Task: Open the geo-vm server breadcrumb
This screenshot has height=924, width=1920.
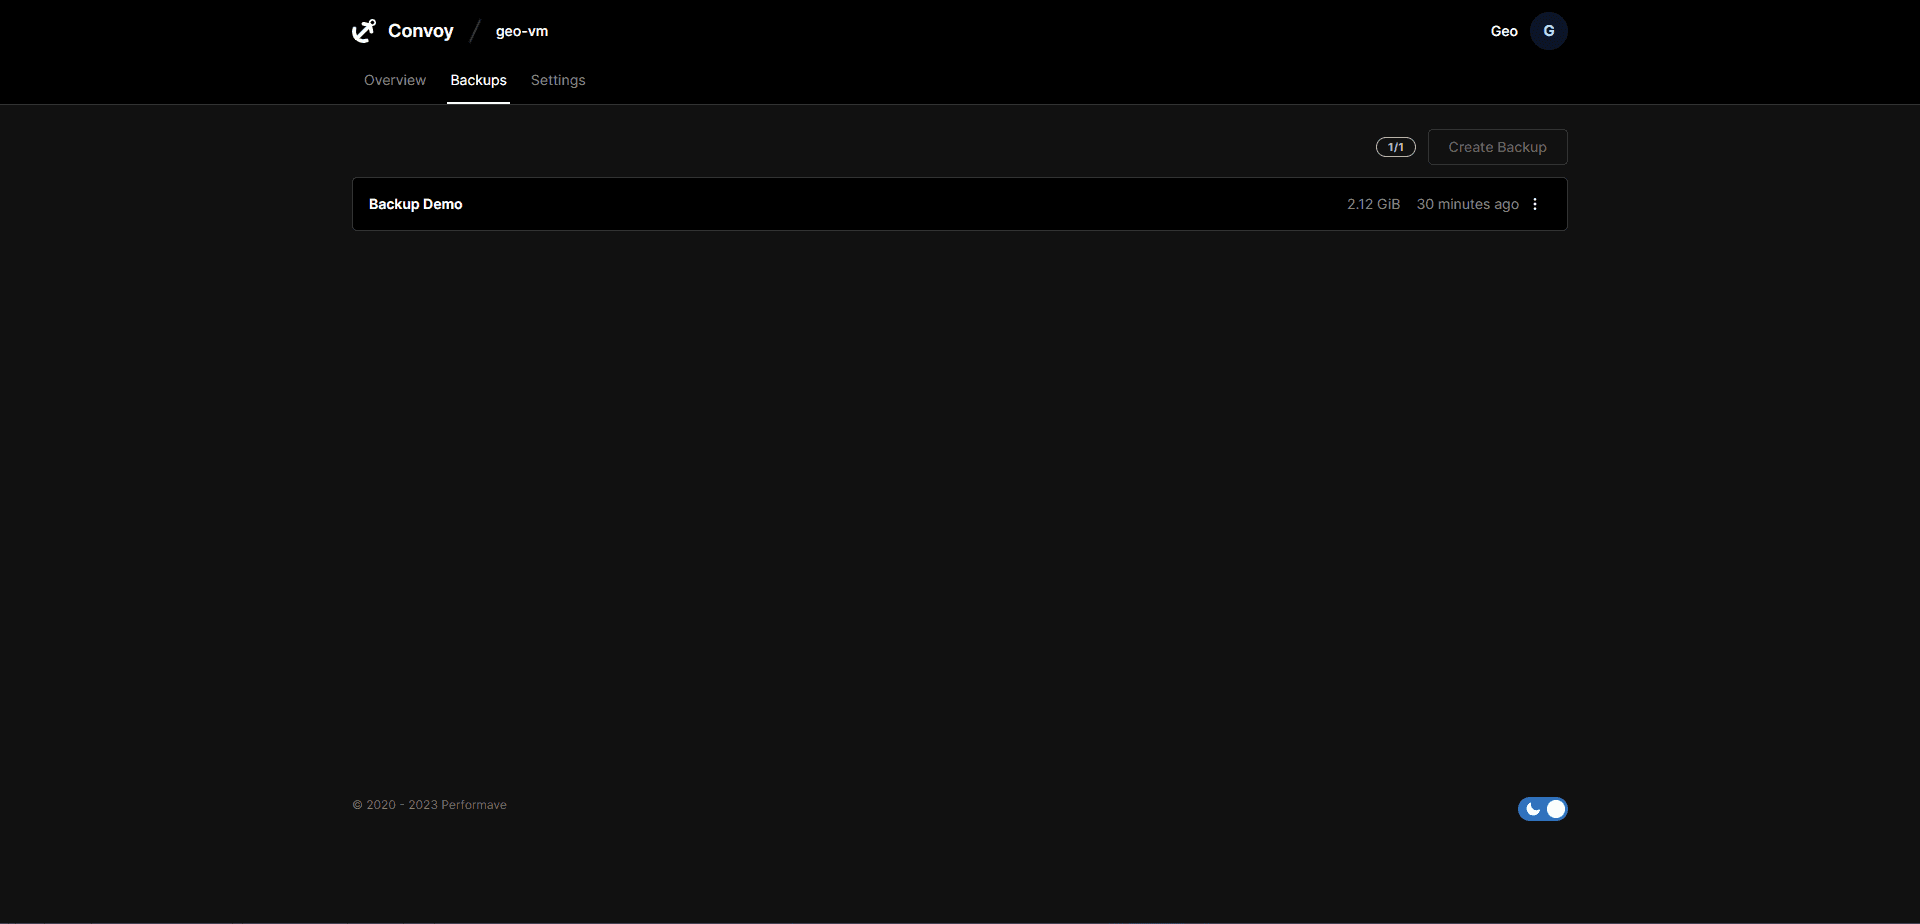Action: click(522, 31)
